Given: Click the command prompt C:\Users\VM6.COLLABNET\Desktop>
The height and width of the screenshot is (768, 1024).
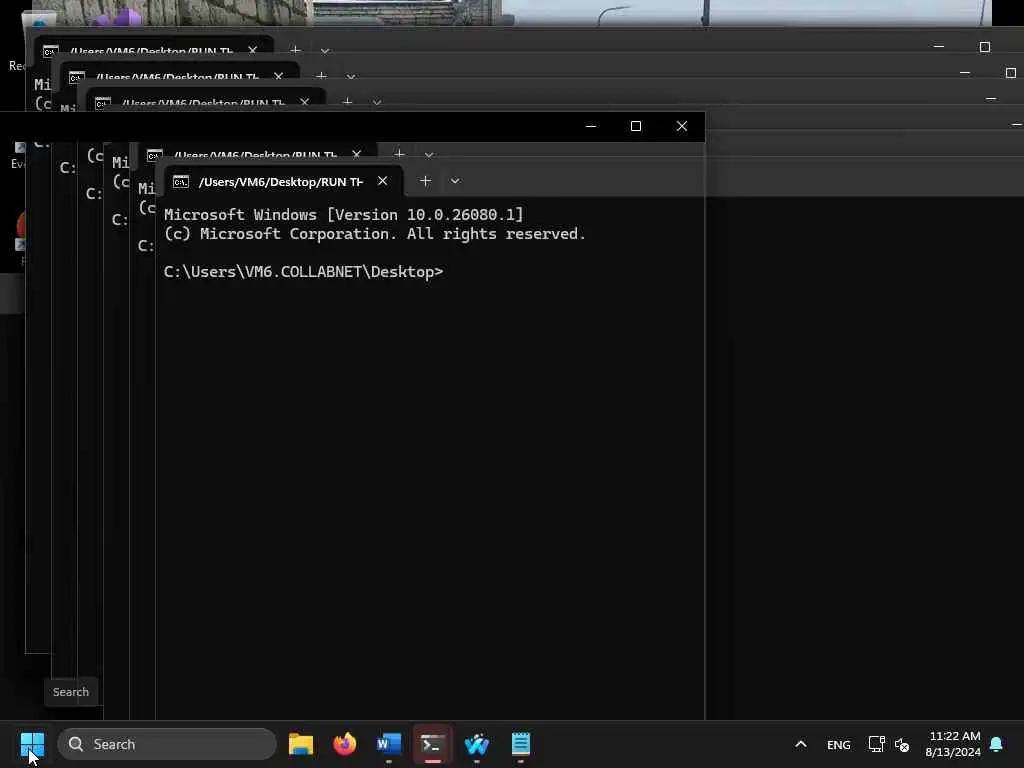Looking at the screenshot, I should click(x=303, y=272).
